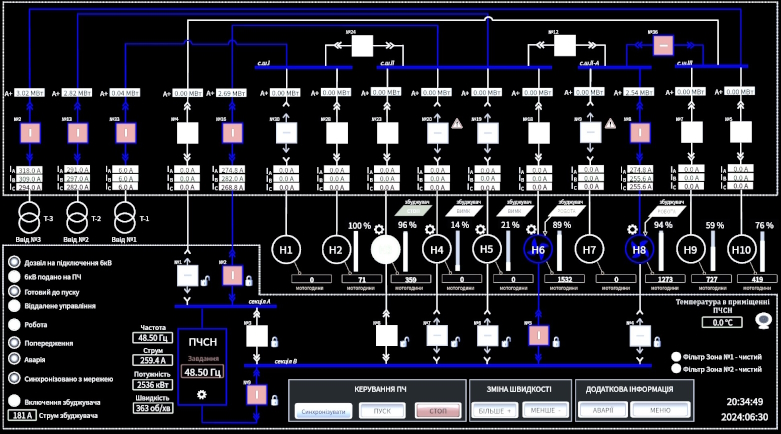Click the ПУСК button

click(x=382, y=411)
